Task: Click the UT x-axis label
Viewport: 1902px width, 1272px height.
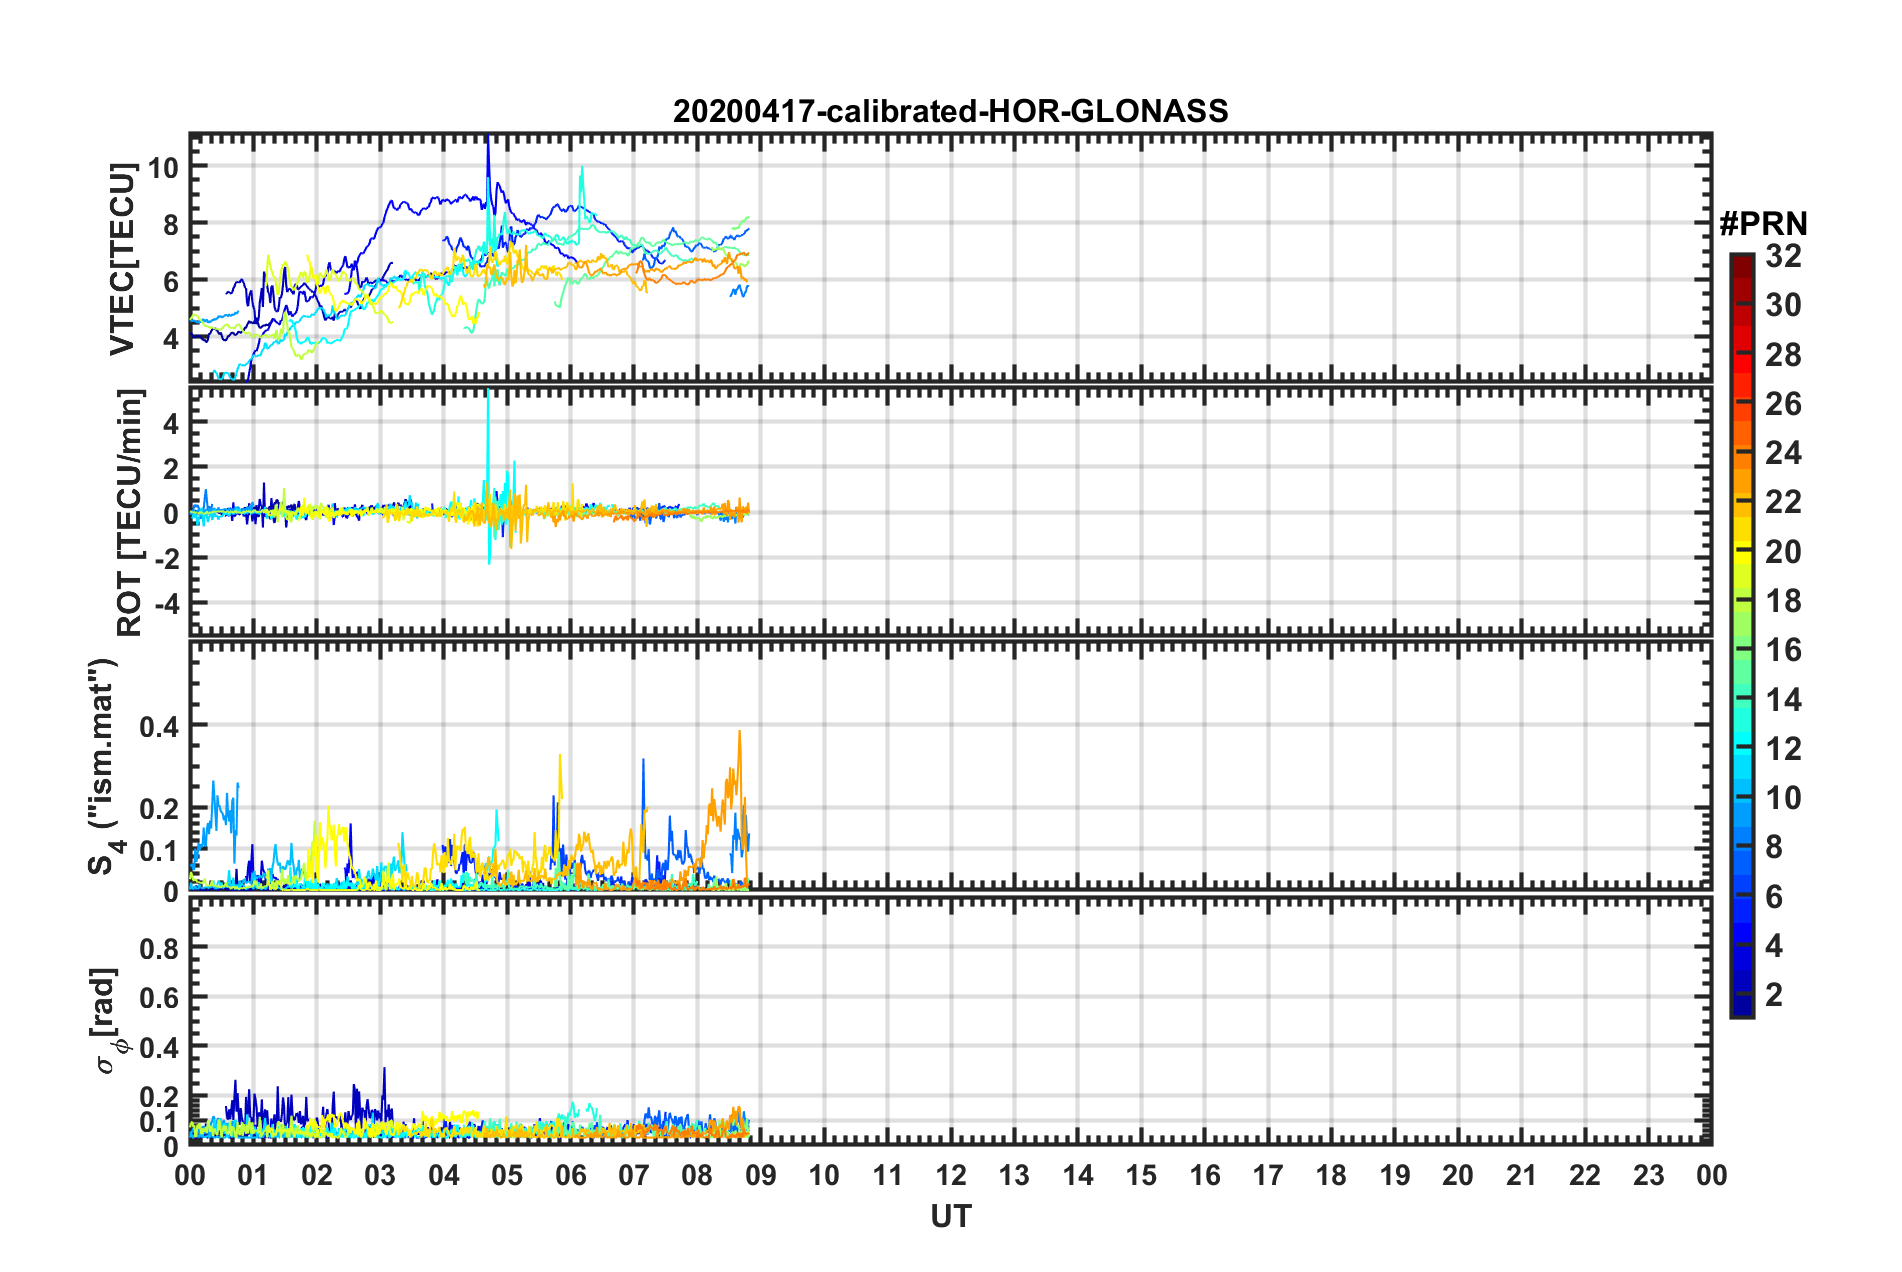Action: (x=951, y=1216)
